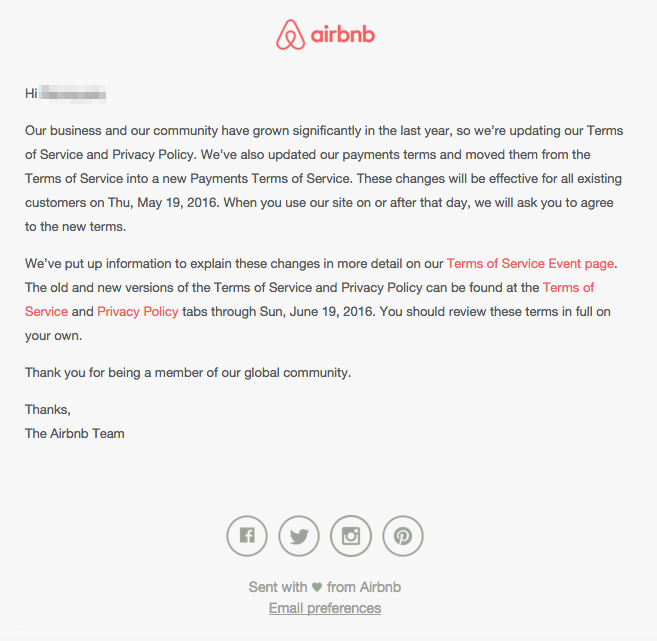Click the "Thanks," sign-off text

(48, 410)
